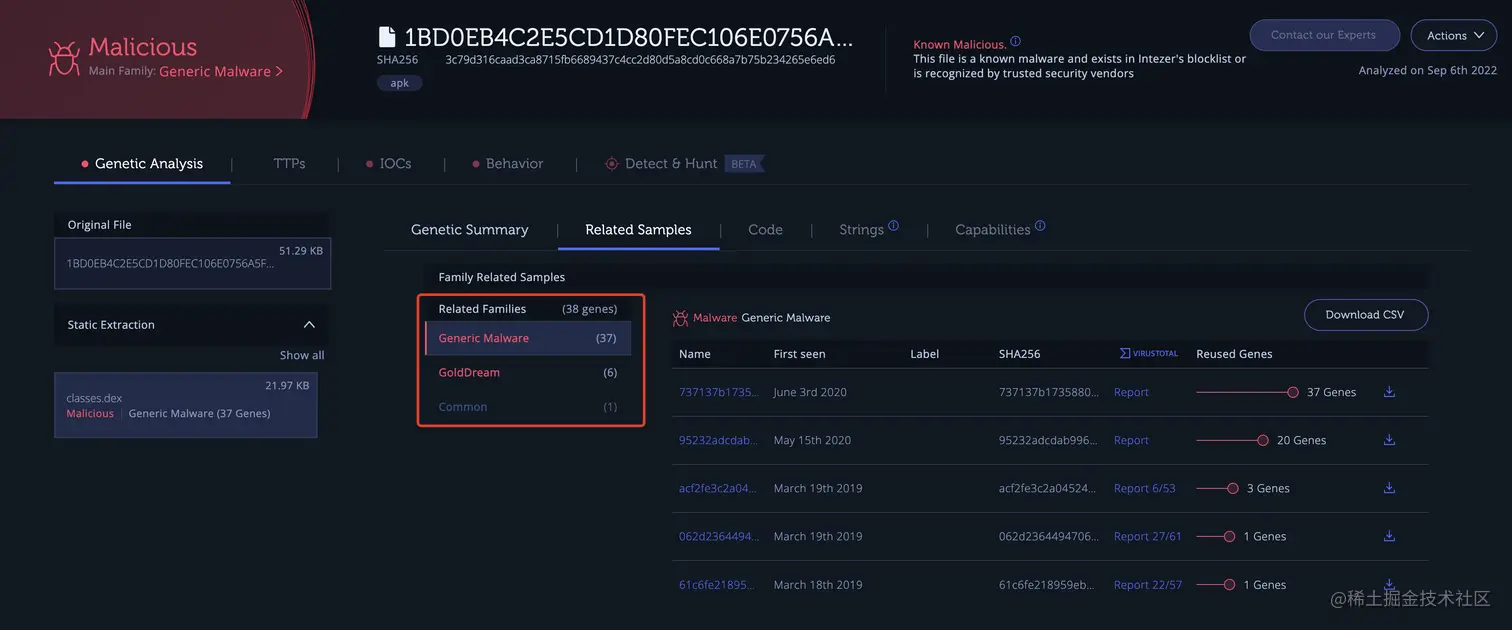This screenshot has width=1512, height=630.
Task: Click the SHA256 column header
Action: [1019, 354]
